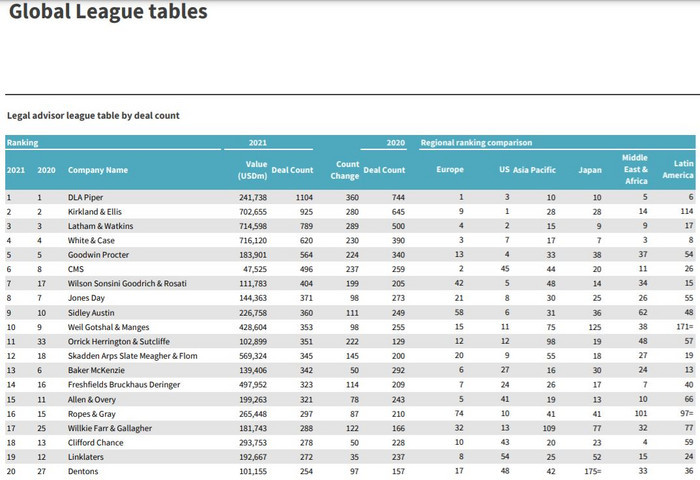Select 'Skadden Arps Slate Meagher & Flom'
700x480 pixels.
(x=133, y=356)
